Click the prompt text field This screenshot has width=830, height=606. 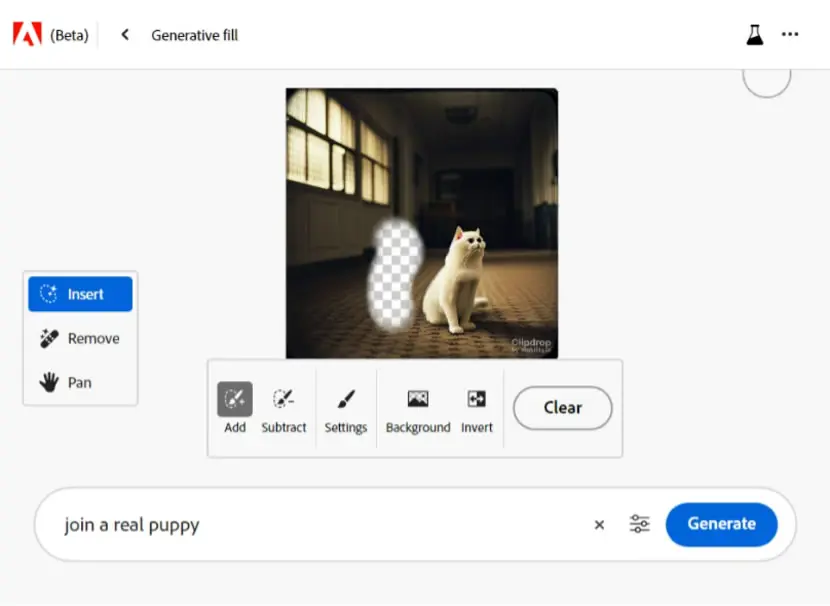point(323,524)
